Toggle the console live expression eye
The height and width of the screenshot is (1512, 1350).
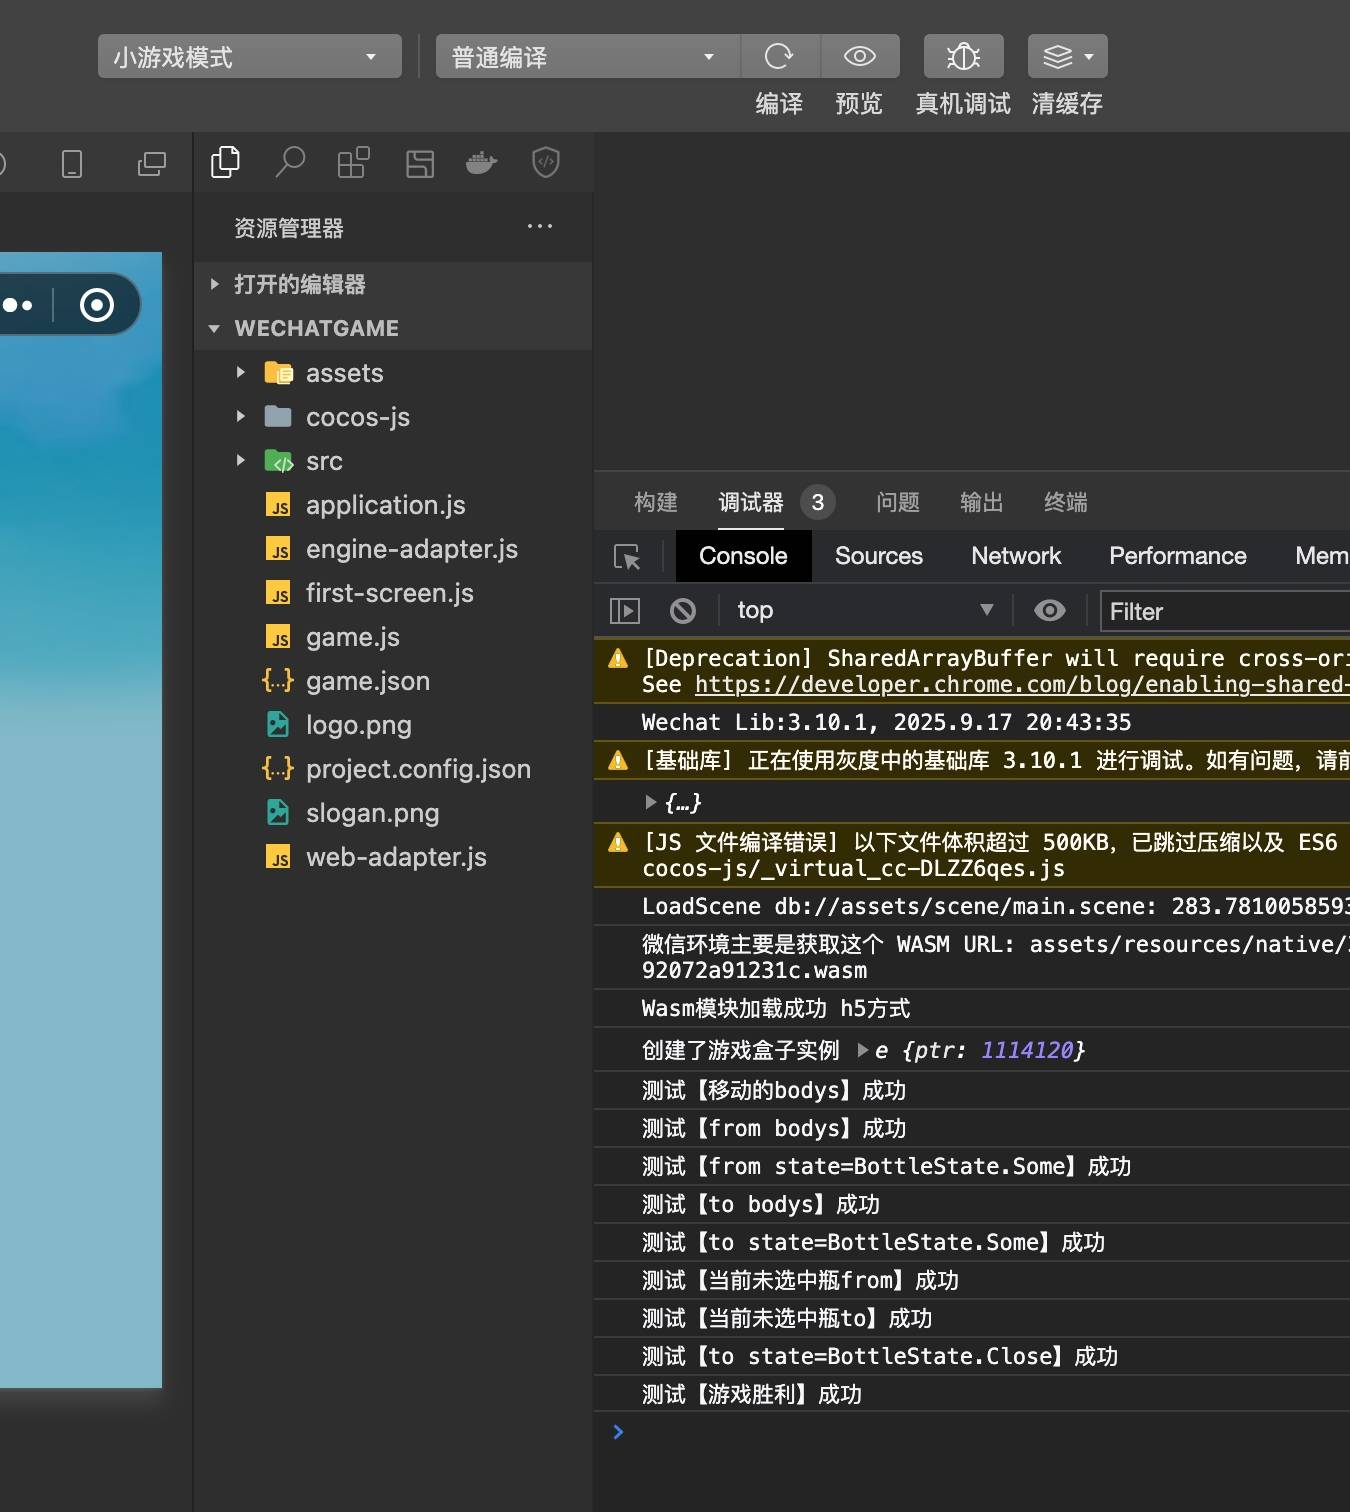point(1049,611)
